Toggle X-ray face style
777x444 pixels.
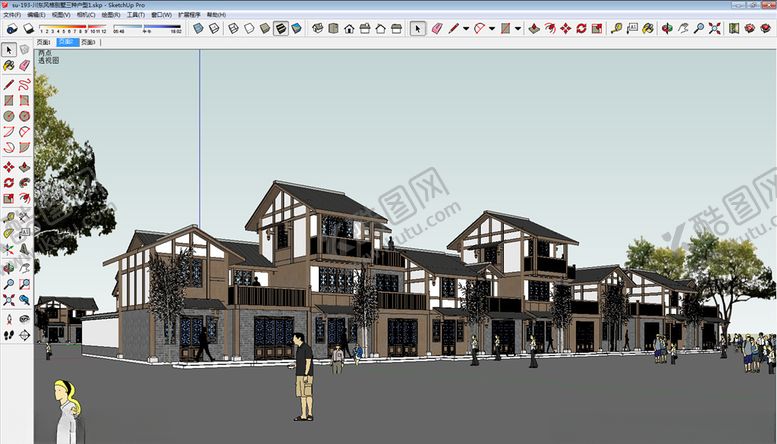199,28
